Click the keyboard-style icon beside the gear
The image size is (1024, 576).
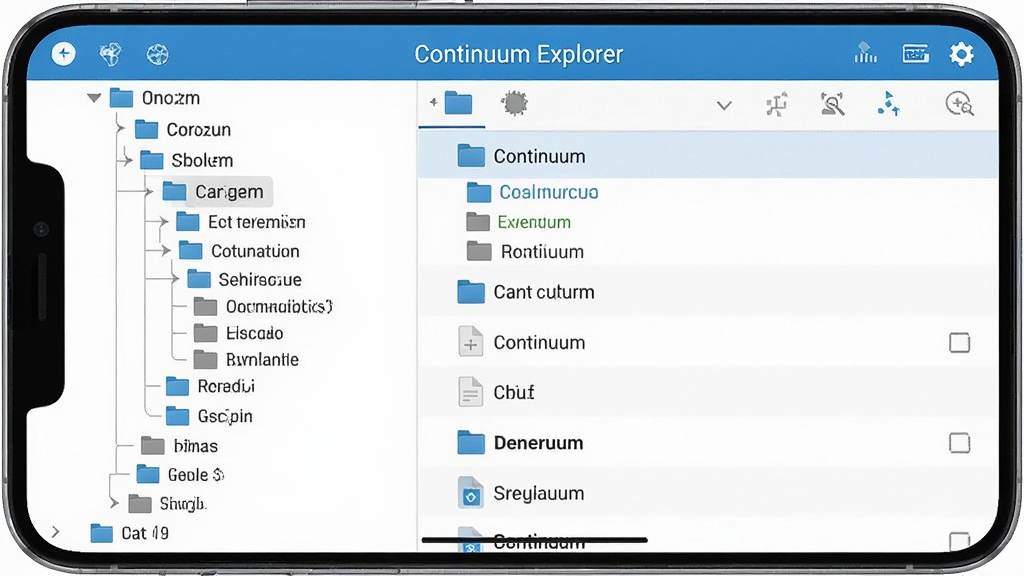pos(915,54)
